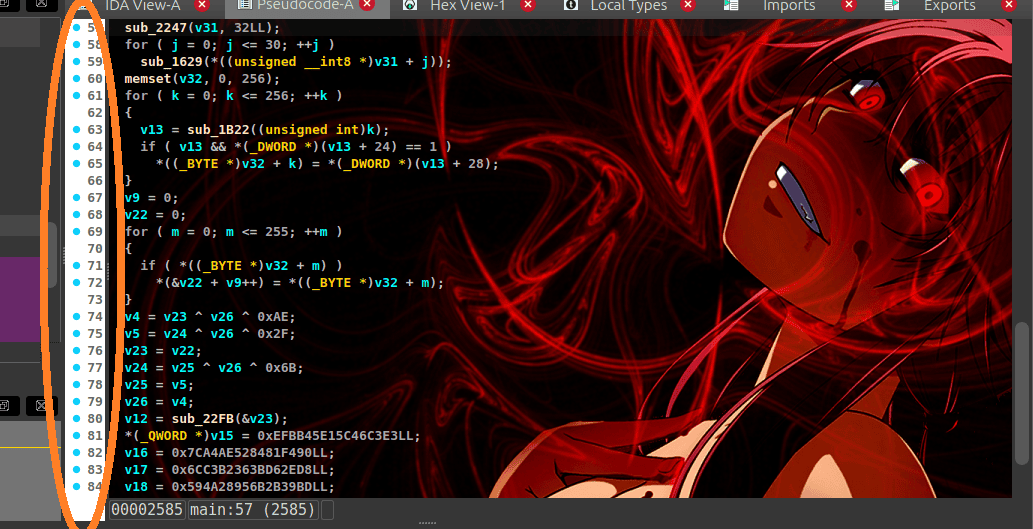This screenshot has width=1033, height=529.
Task: Click variable v16 on line 82
Action: point(136,453)
